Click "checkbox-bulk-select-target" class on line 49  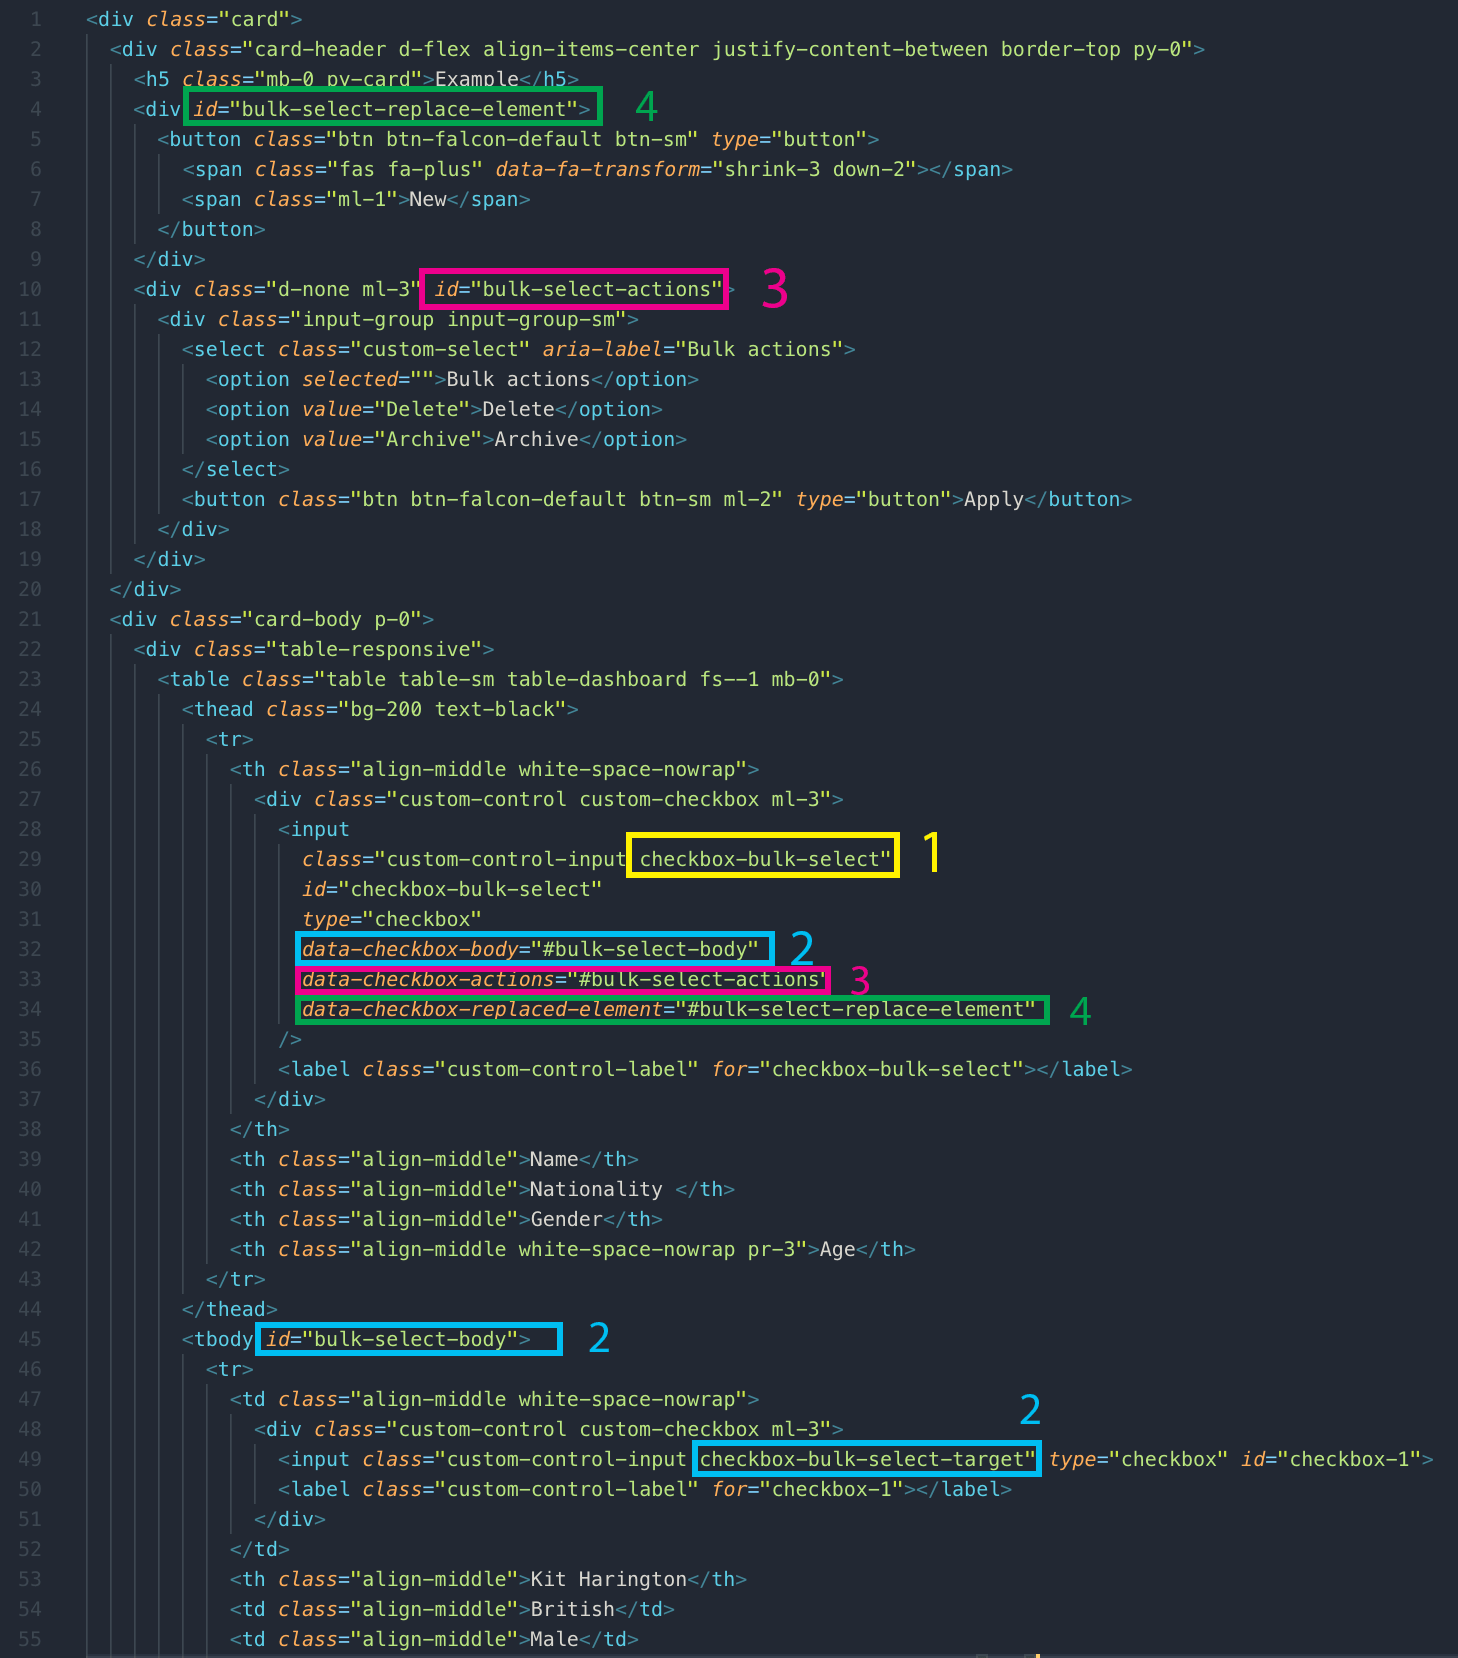pos(862,1459)
